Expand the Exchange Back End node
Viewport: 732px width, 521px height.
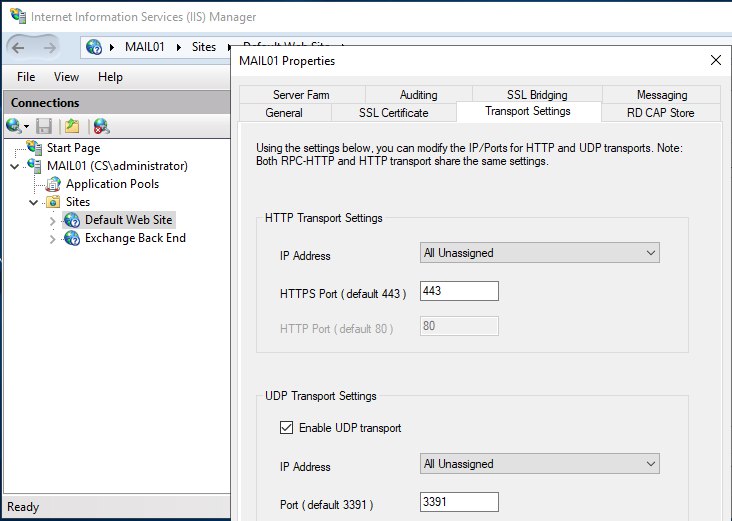click(x=52, y=239)
